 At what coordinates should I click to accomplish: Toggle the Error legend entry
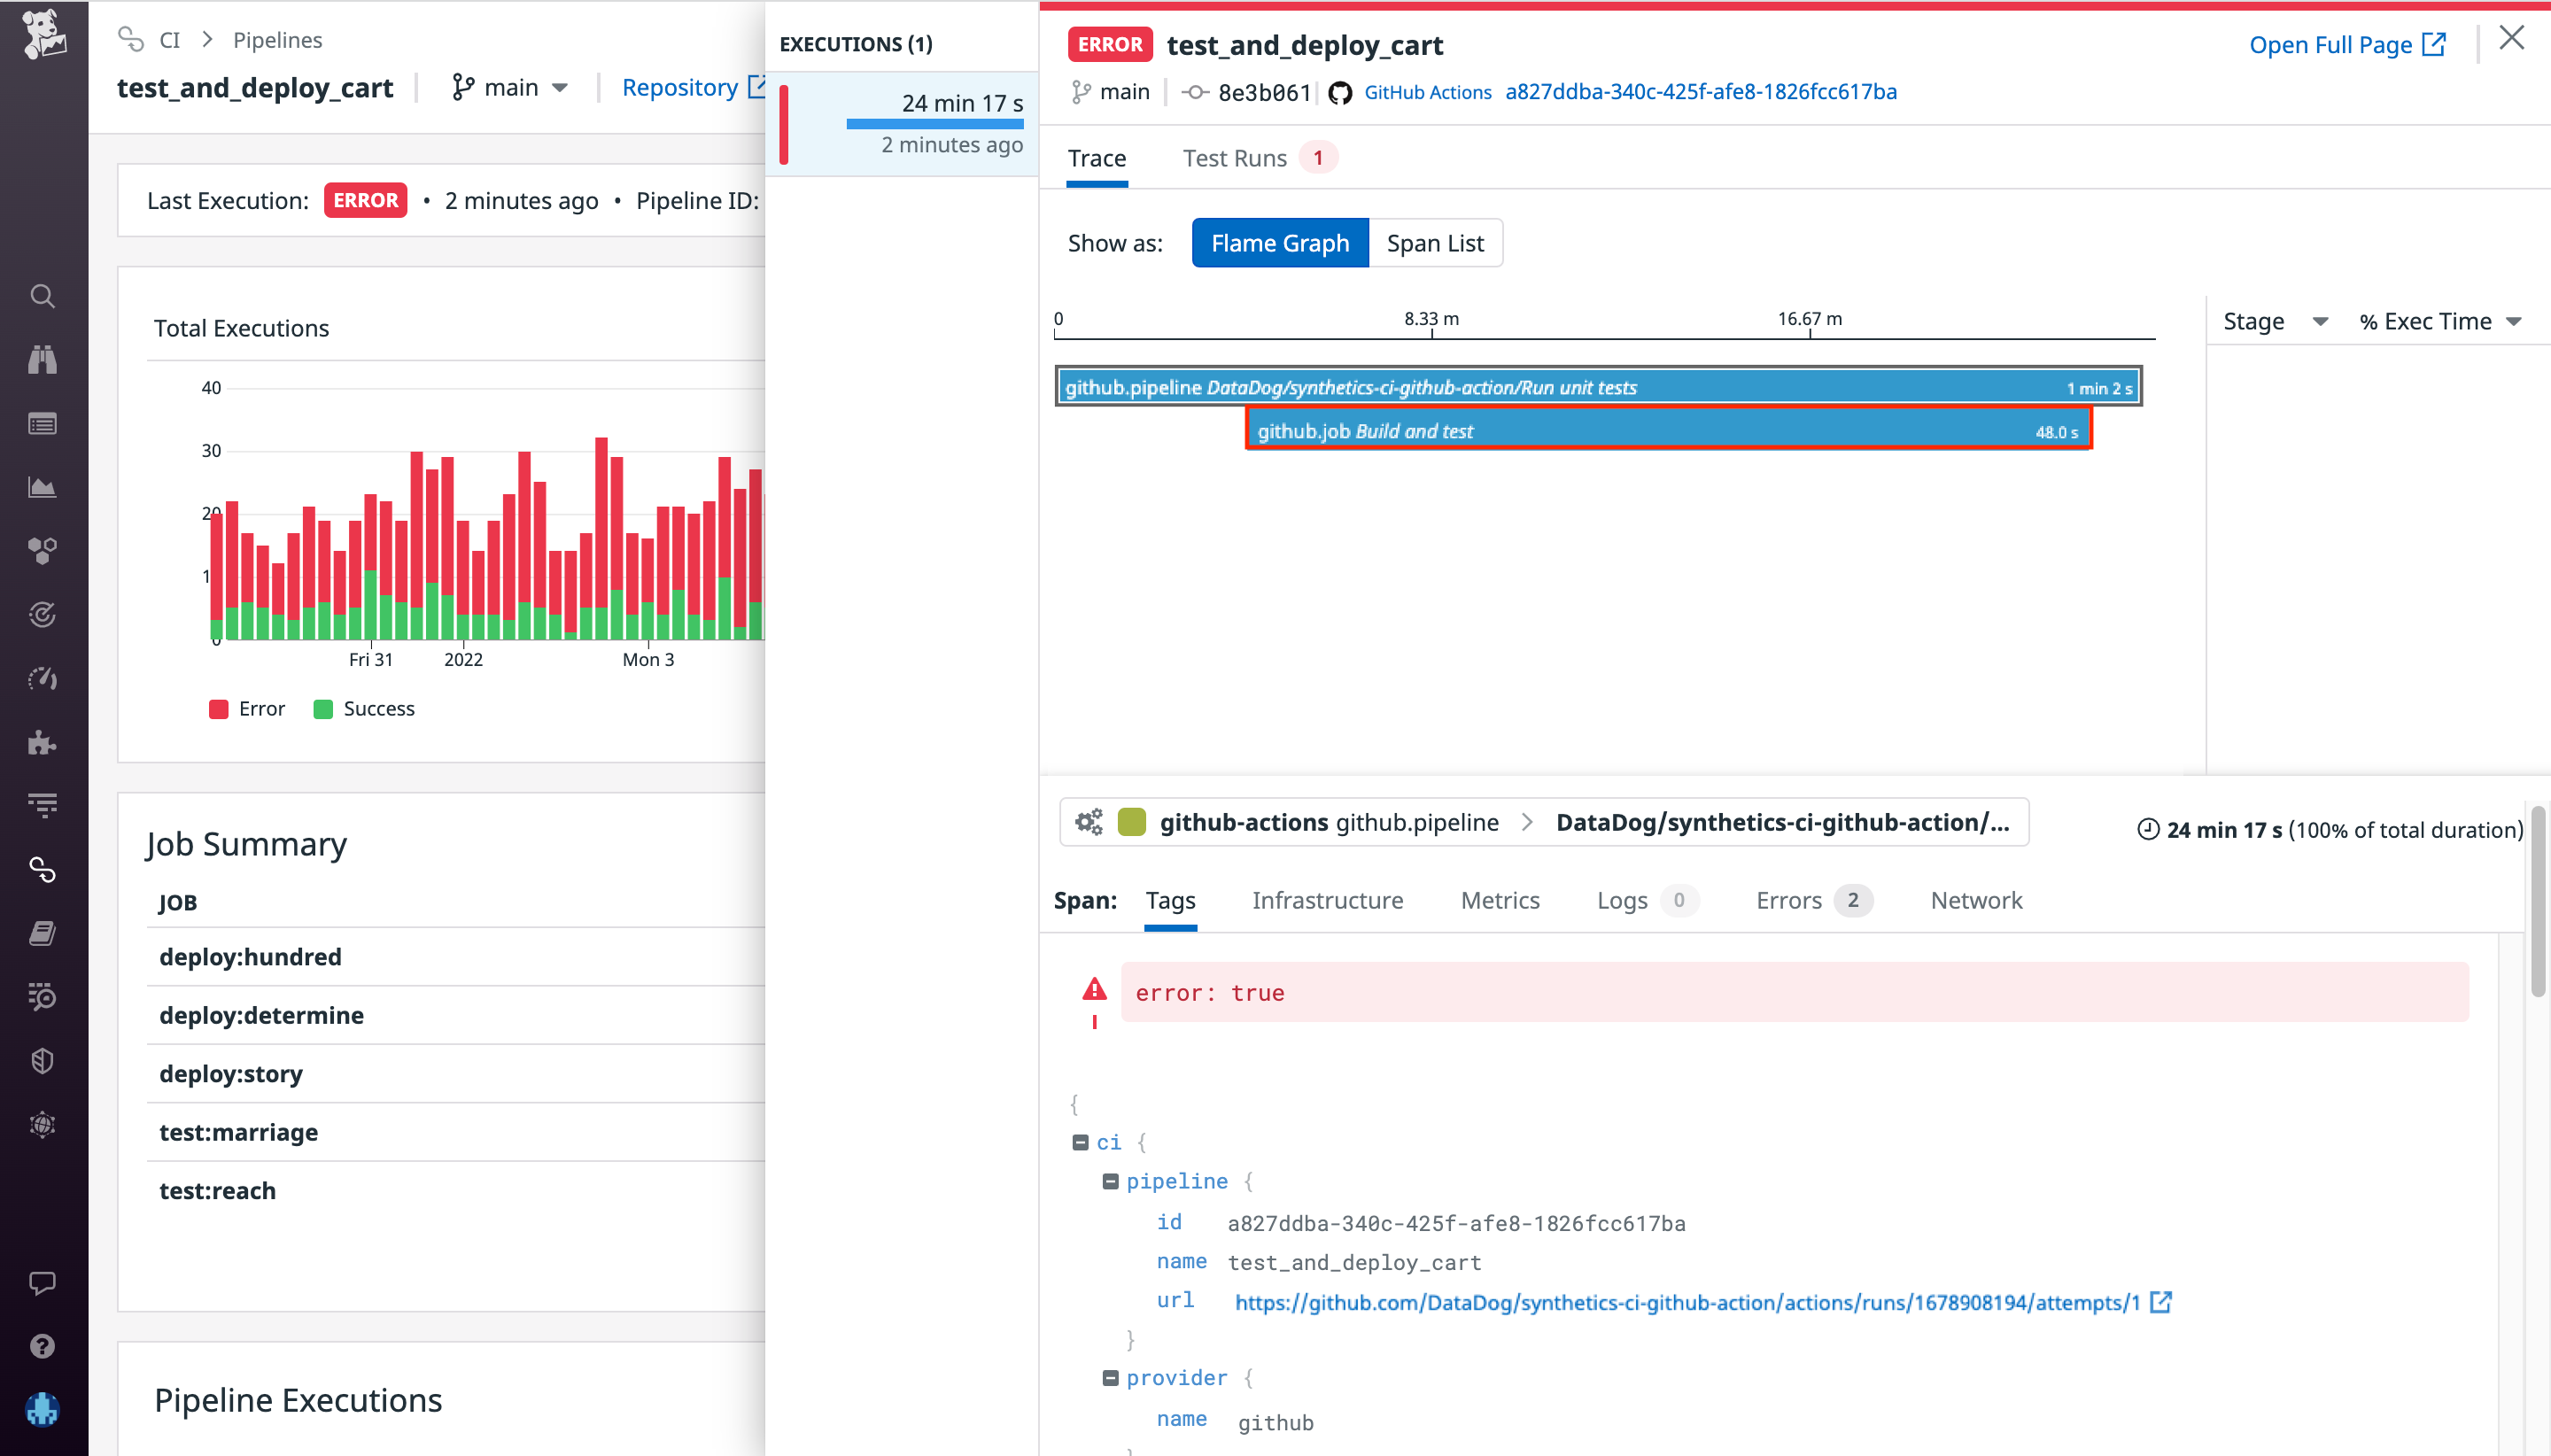coord(248,708)
